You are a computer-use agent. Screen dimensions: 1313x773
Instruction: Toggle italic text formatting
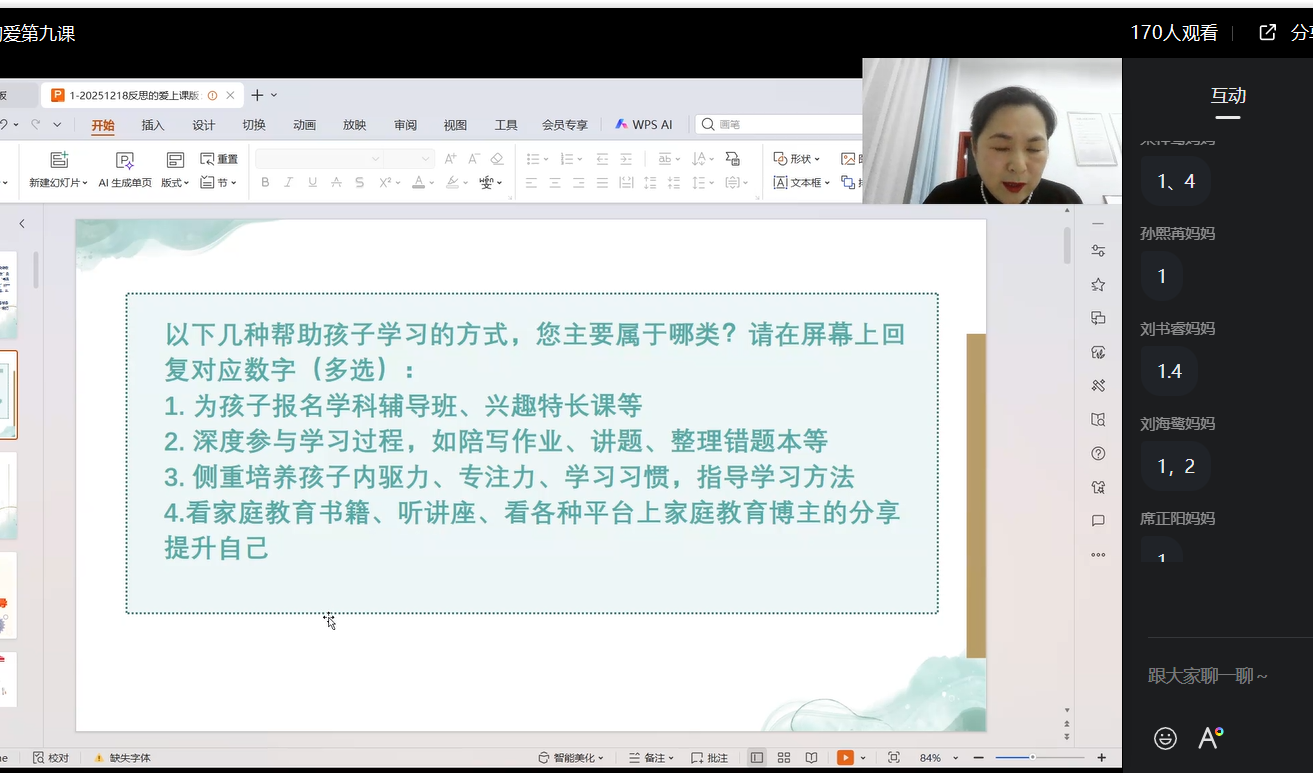coord(289,182)
